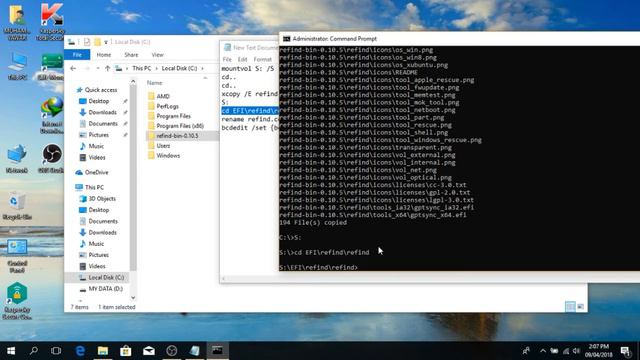Go up one folder level in Explorer
The image size is (640, 360).
[x=107, y=69]
